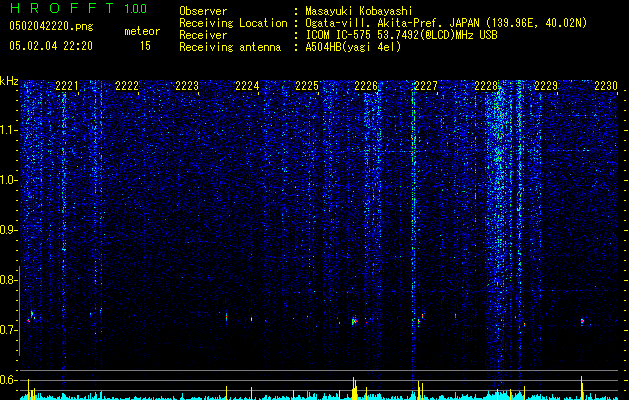The width and height of the screenshot is (629, 400).
Task: Click the meteor count value 15
Action: pos(145,46)
